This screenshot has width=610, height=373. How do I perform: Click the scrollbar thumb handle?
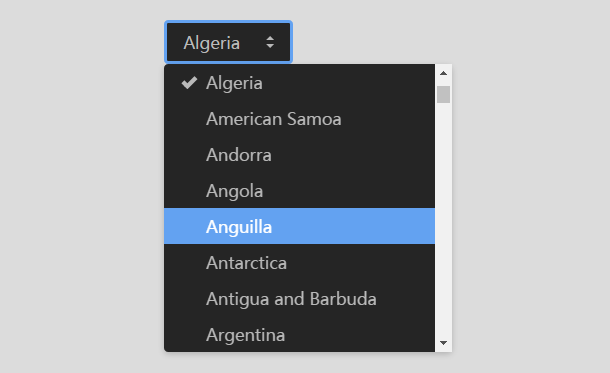443,95
